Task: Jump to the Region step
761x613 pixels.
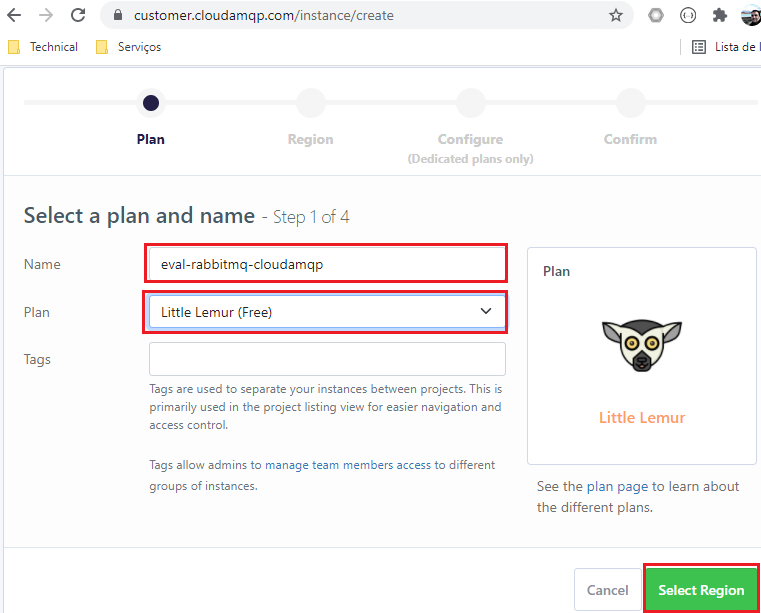Action: 311,103
